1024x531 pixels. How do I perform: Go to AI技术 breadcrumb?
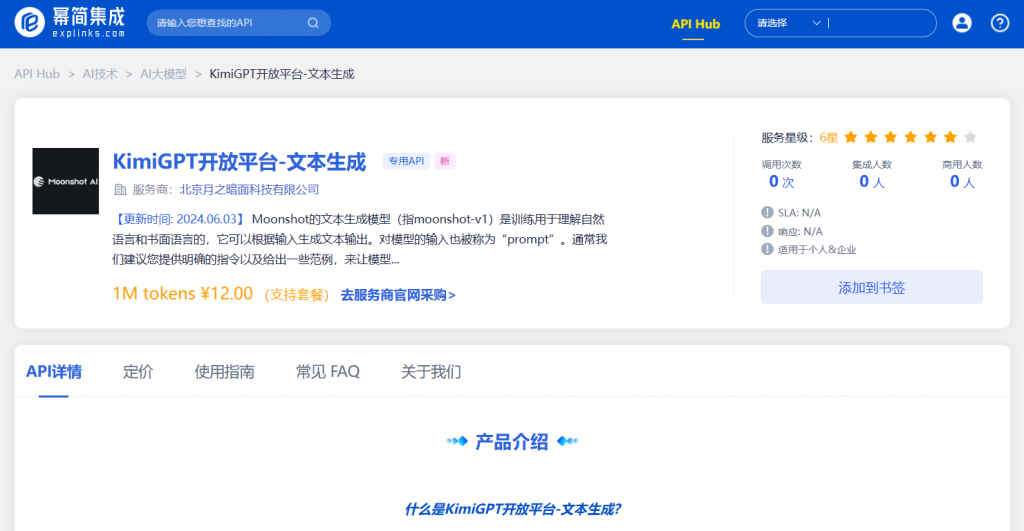100,74
